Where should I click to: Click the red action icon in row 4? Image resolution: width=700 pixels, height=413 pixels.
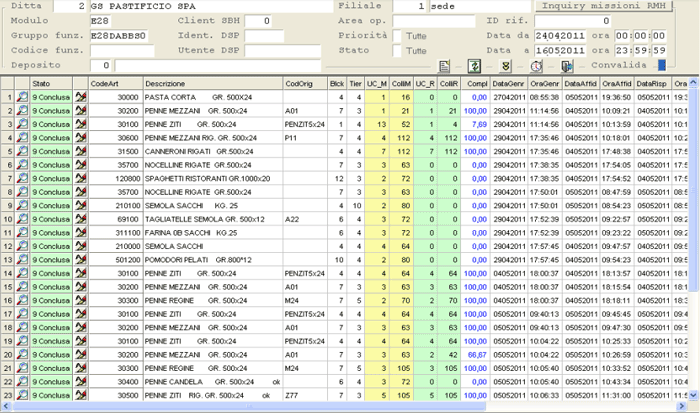[81, 138]
